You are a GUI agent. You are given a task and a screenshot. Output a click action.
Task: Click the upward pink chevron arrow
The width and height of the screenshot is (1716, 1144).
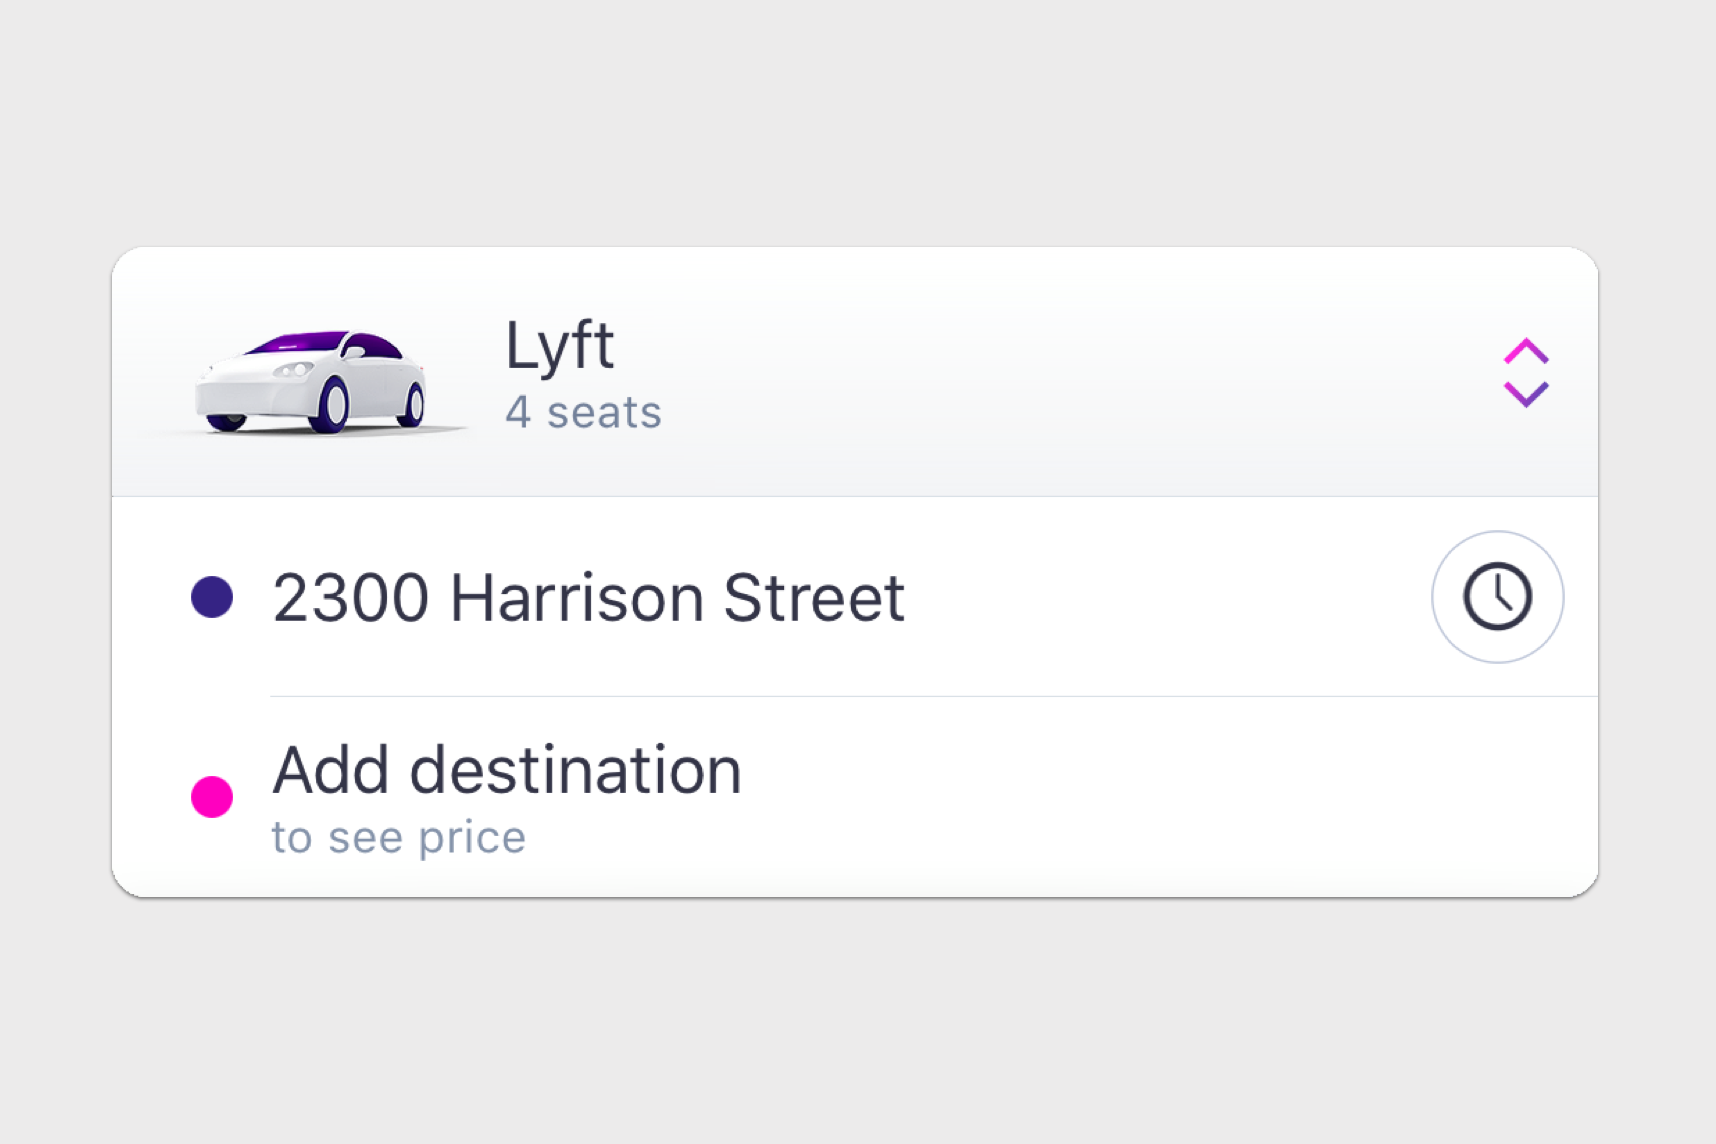[1526, 351]
